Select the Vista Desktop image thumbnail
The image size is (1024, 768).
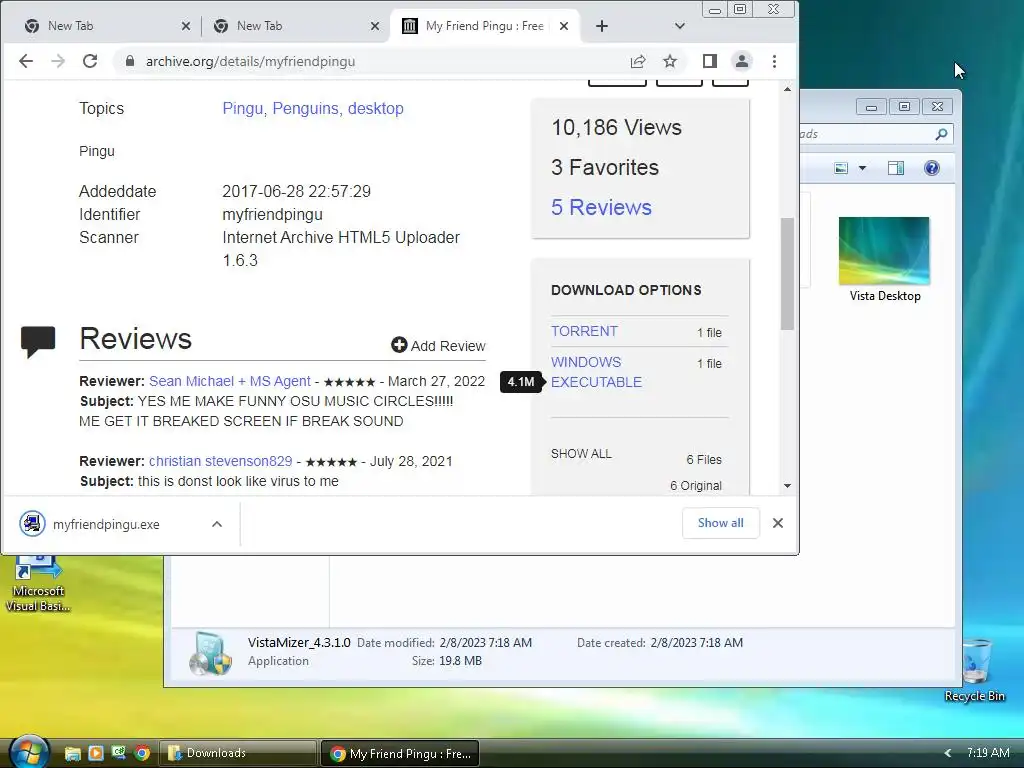(x=884, y=251)
